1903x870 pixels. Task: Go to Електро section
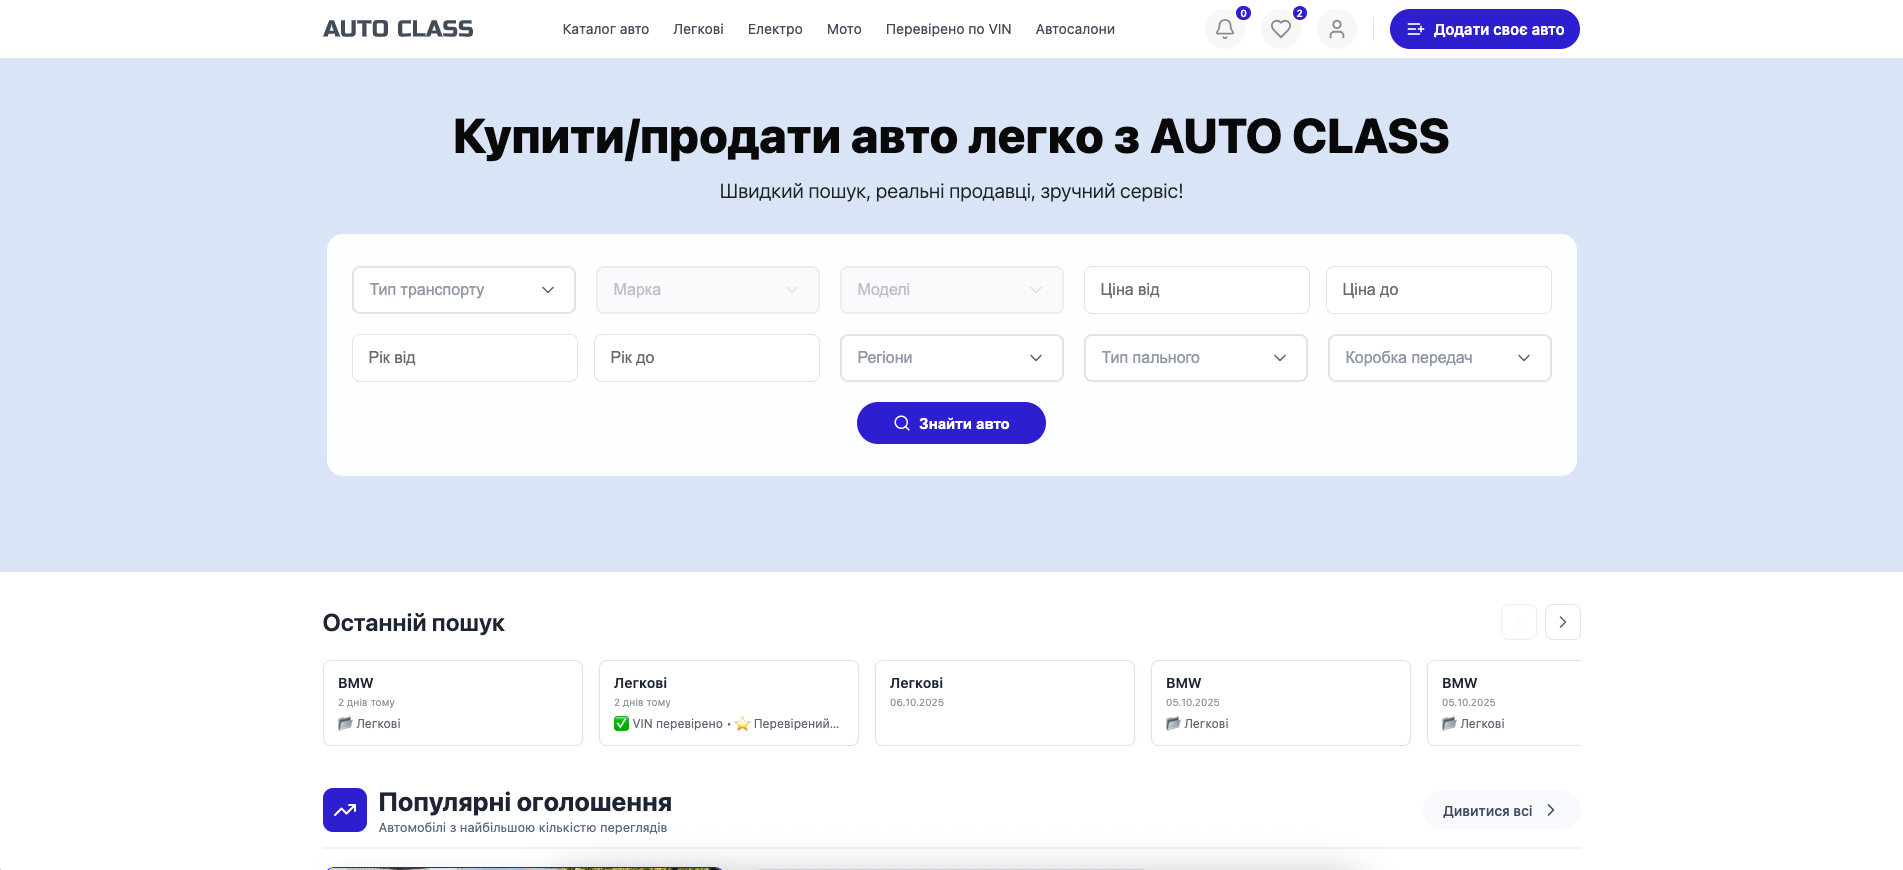[x=775, y=29]
